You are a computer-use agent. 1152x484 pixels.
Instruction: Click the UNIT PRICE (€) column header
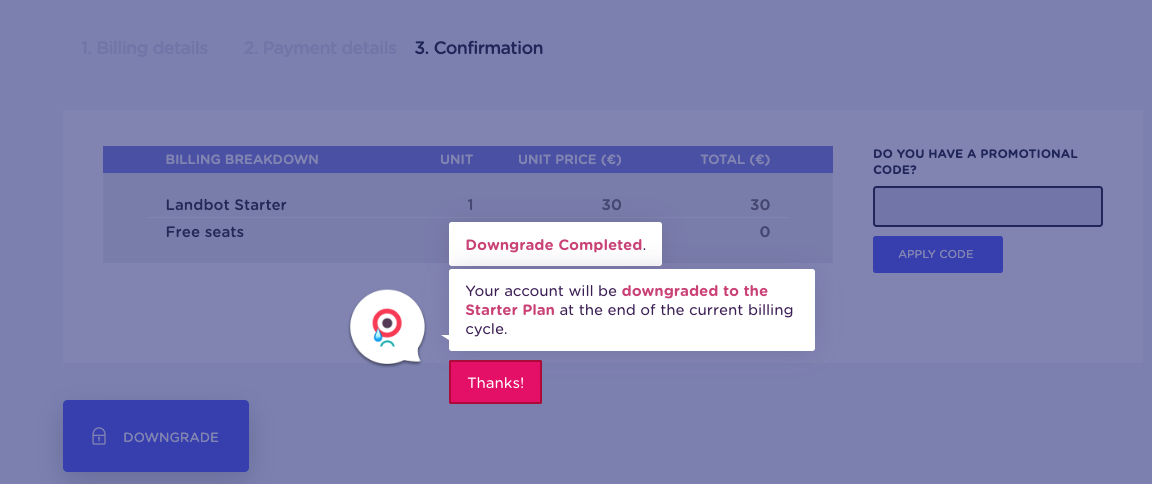coord(570,159)
